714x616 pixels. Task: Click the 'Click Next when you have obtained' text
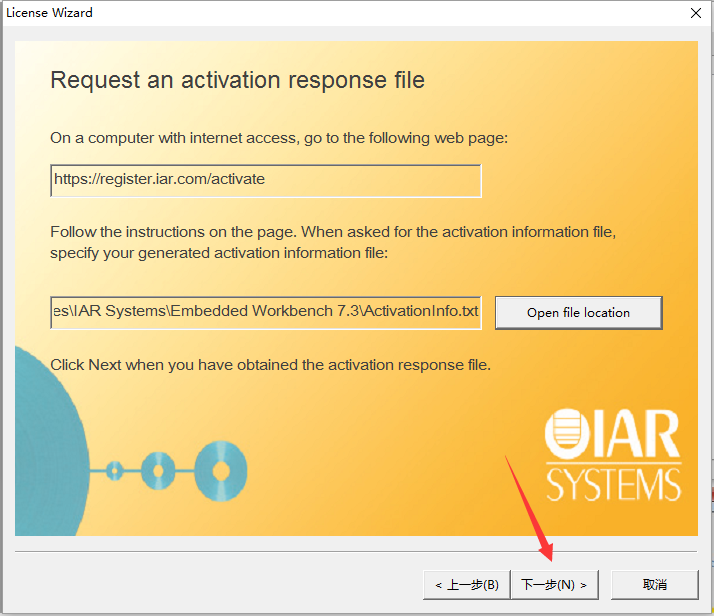[x=270, y=365]
